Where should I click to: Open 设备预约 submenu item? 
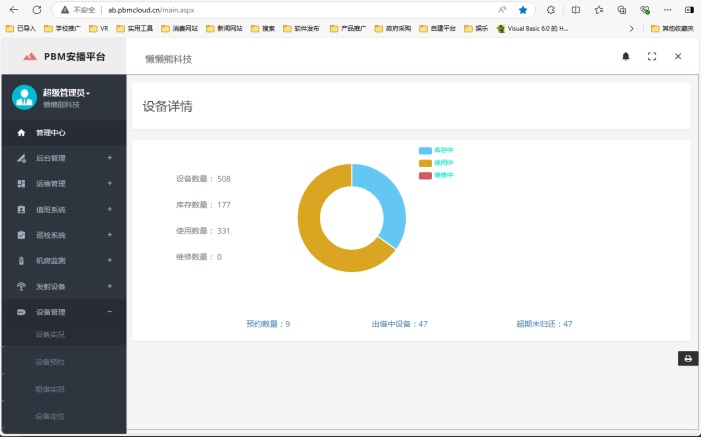[x=50, y=362]
